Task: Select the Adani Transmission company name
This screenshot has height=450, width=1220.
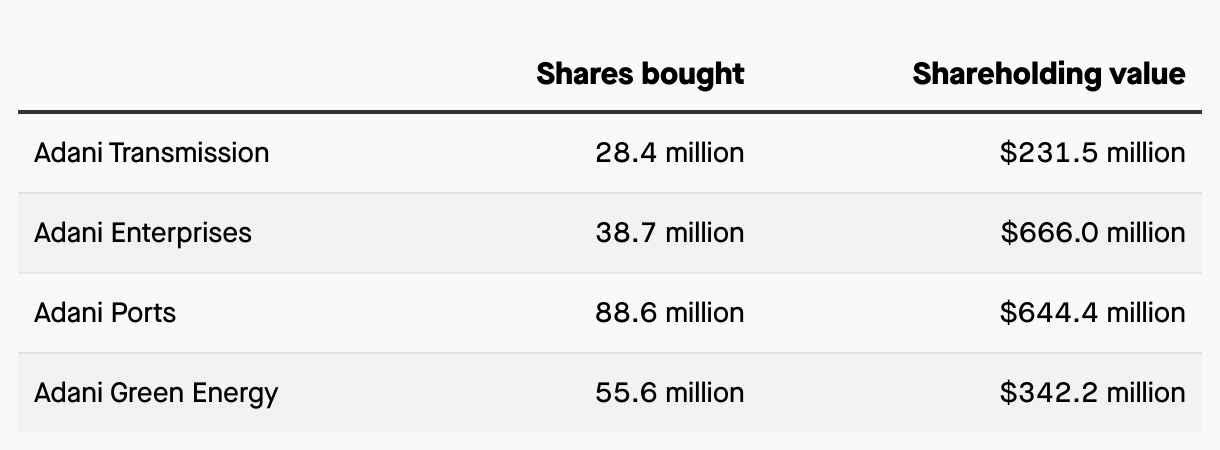Action: (x=151, y=153)
